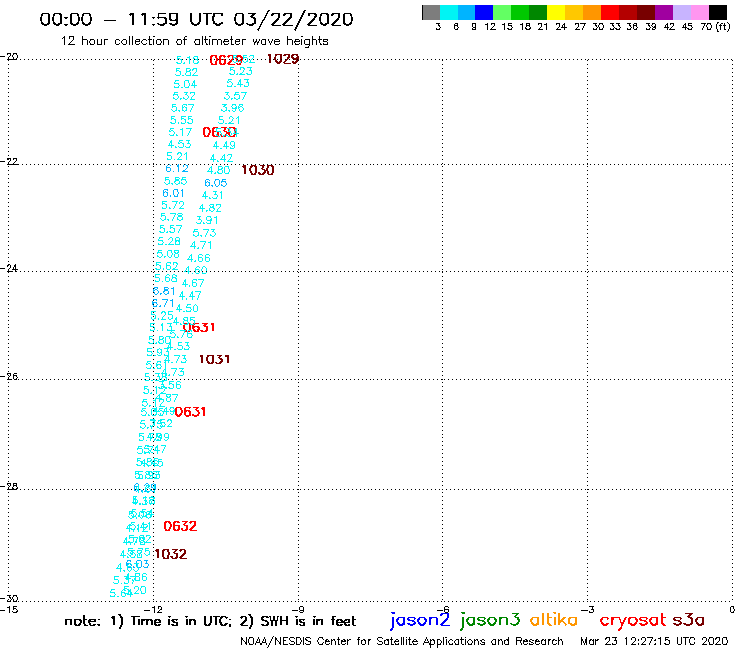
Task: Select wave height value '4.42'
Action: coord(221,158)
